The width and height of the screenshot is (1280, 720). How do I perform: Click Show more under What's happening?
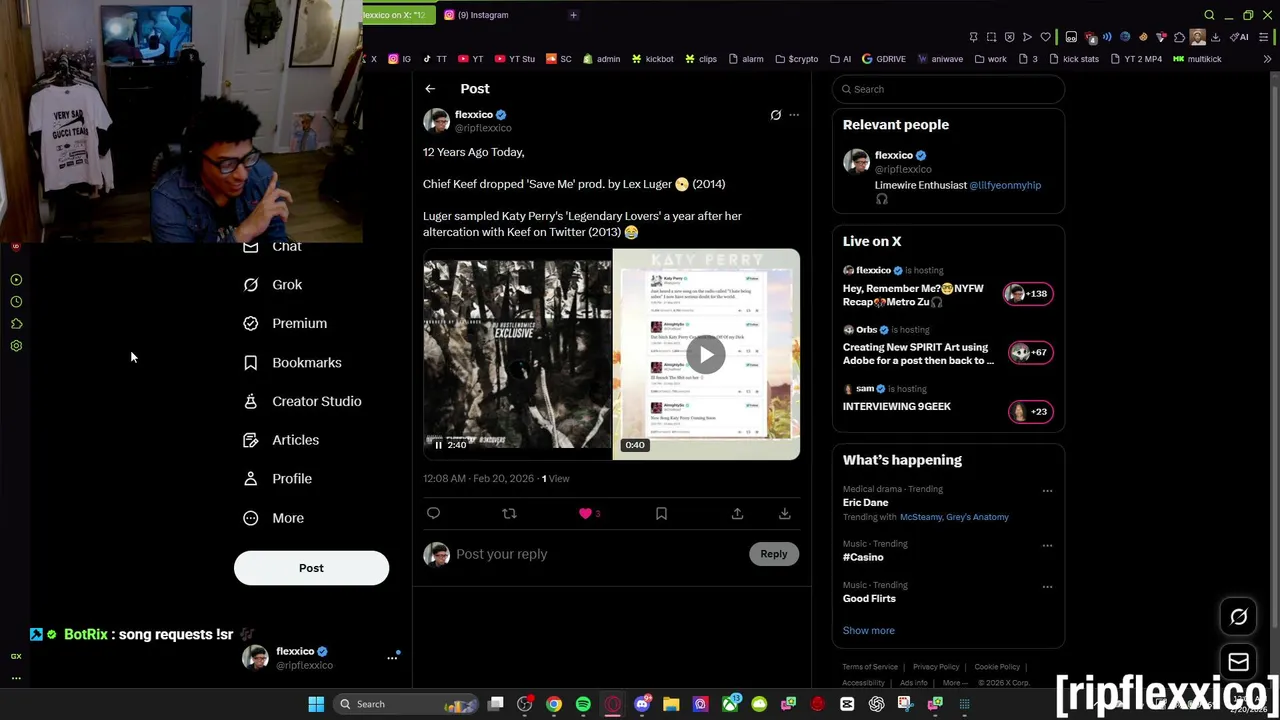click(869, 631)
